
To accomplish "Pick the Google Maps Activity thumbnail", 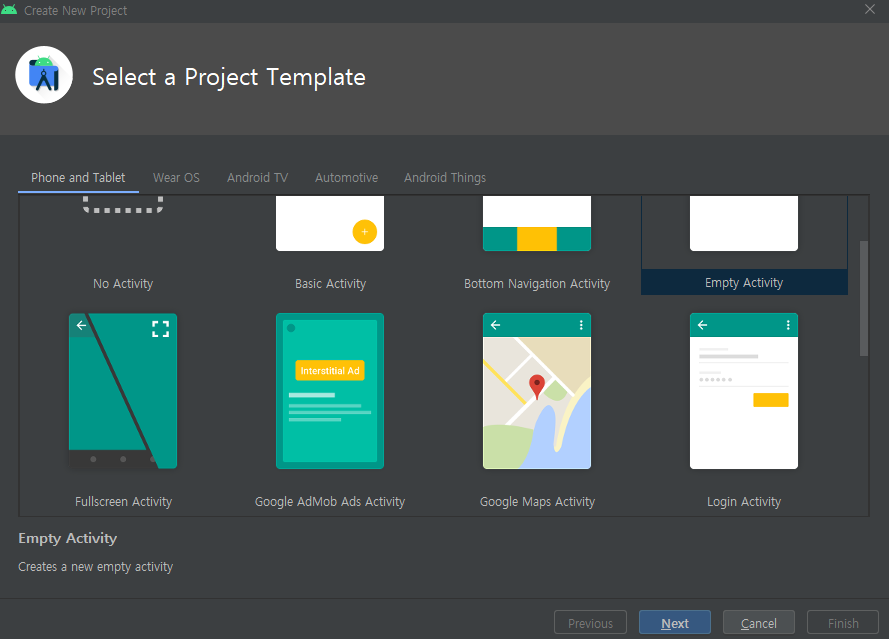I will 537,391.
